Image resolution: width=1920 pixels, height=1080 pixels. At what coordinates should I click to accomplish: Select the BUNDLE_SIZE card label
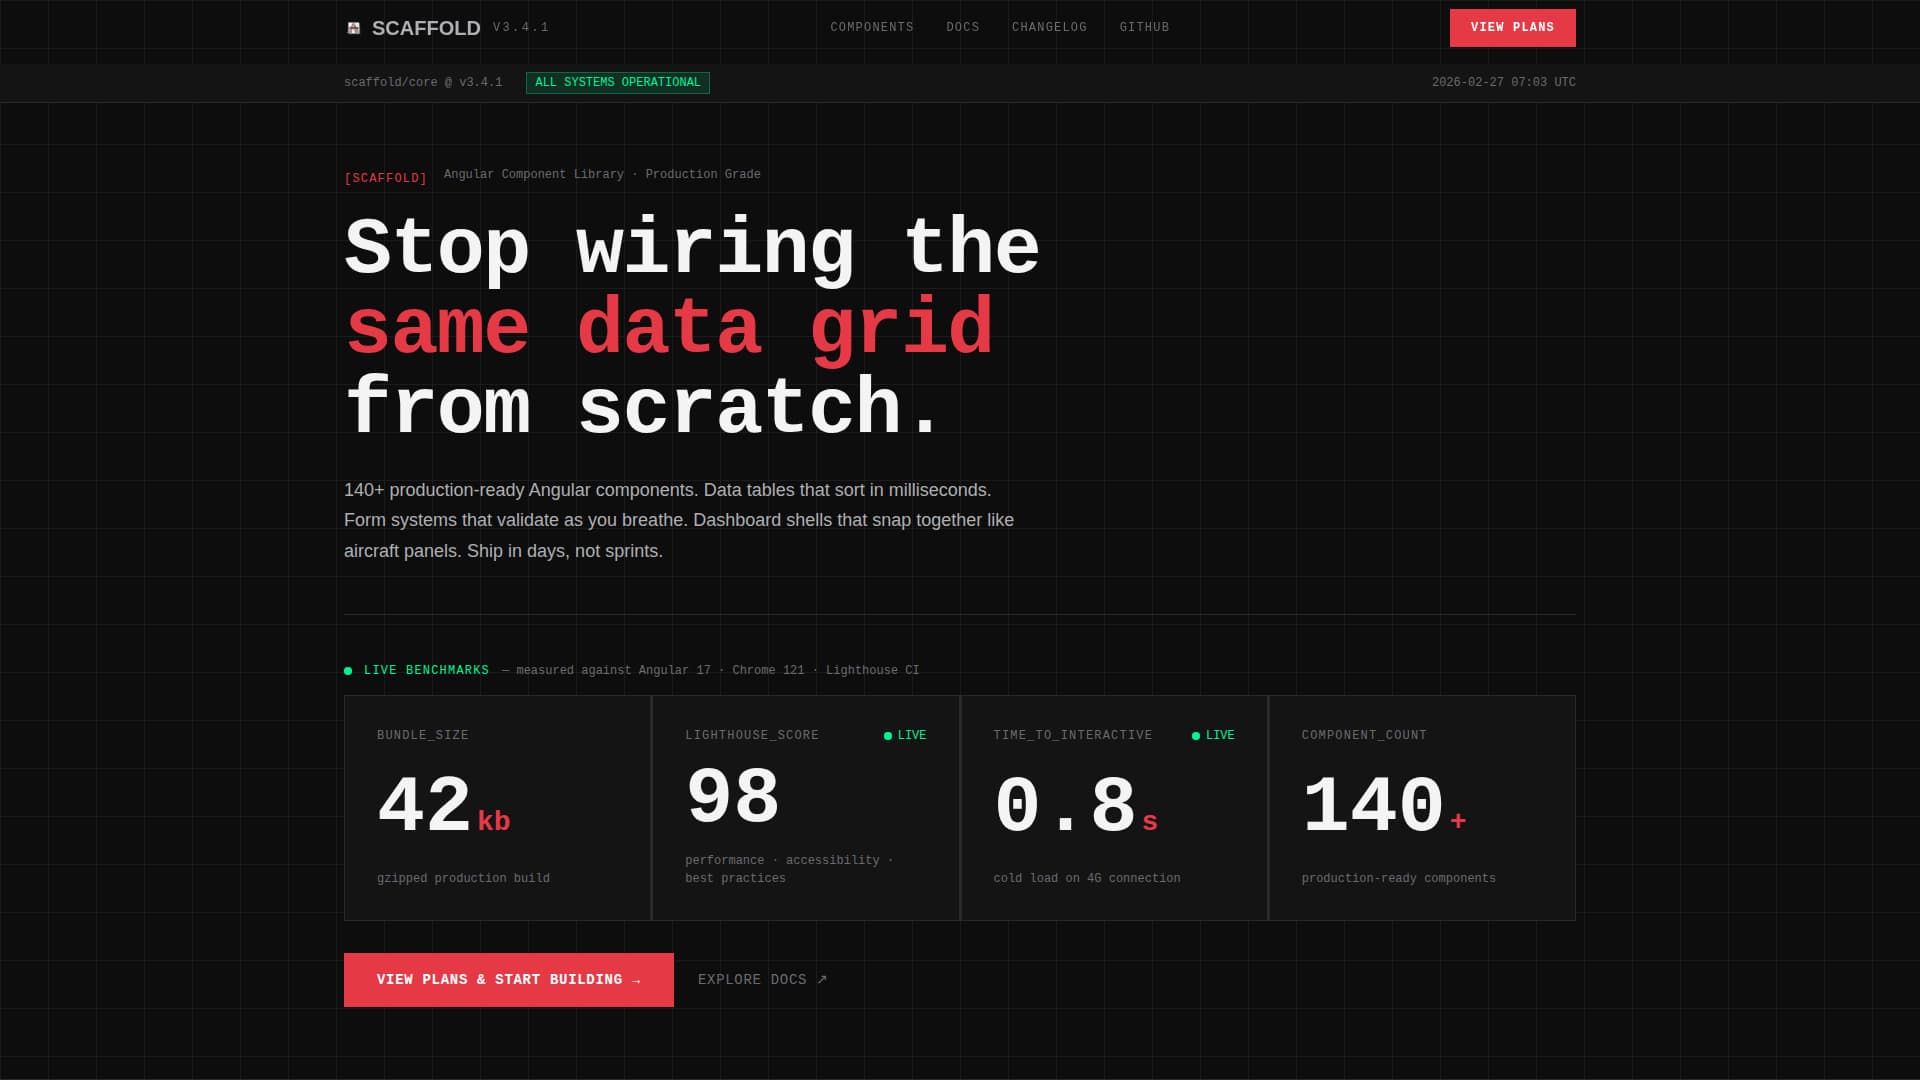coord(423,735)
